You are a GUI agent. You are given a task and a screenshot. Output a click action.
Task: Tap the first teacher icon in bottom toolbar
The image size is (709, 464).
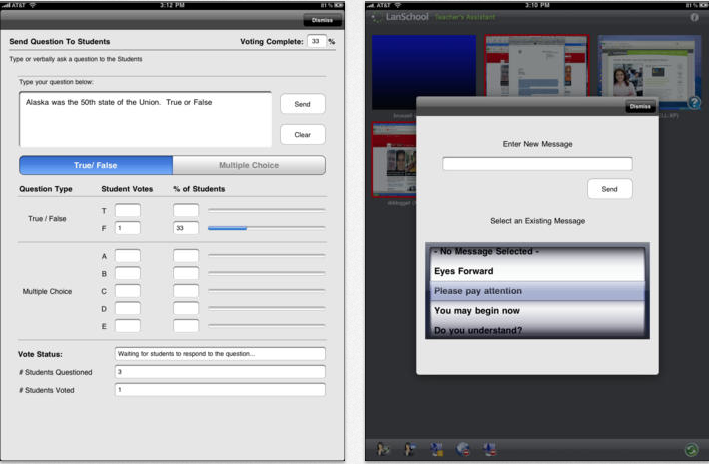383,449
